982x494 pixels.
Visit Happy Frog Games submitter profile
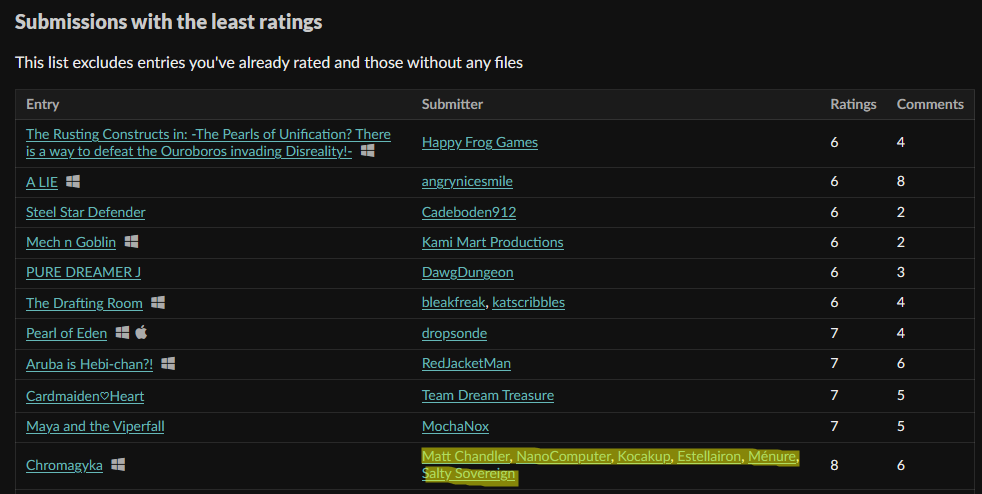[x=479, y=142]
